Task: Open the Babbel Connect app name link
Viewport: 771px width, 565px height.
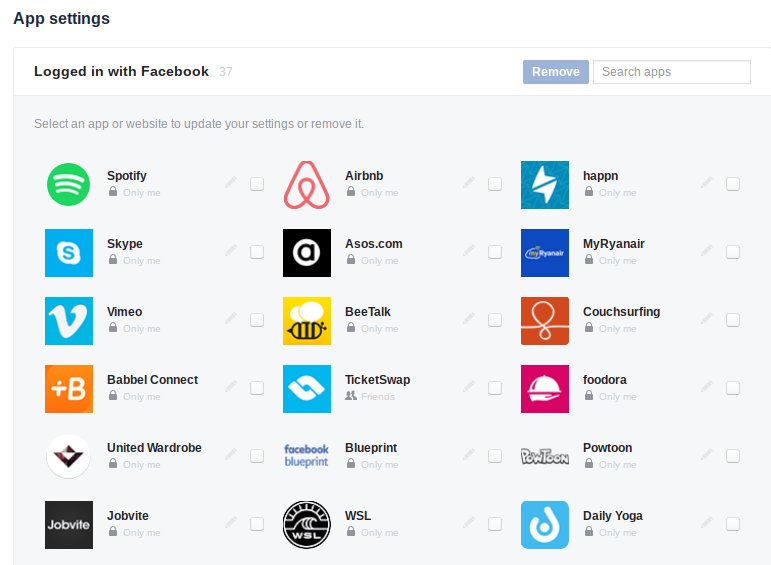Action: 152,380
